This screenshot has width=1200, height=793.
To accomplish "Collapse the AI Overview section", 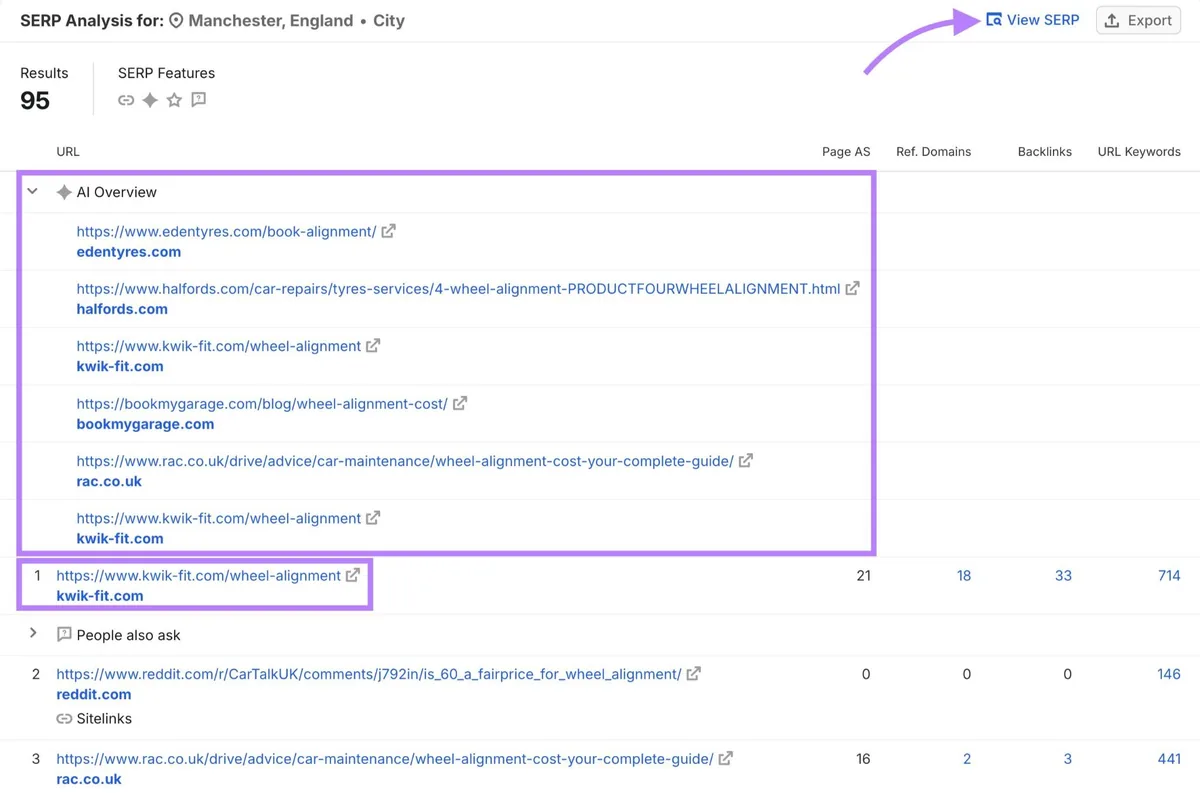I will pos(33,191).
